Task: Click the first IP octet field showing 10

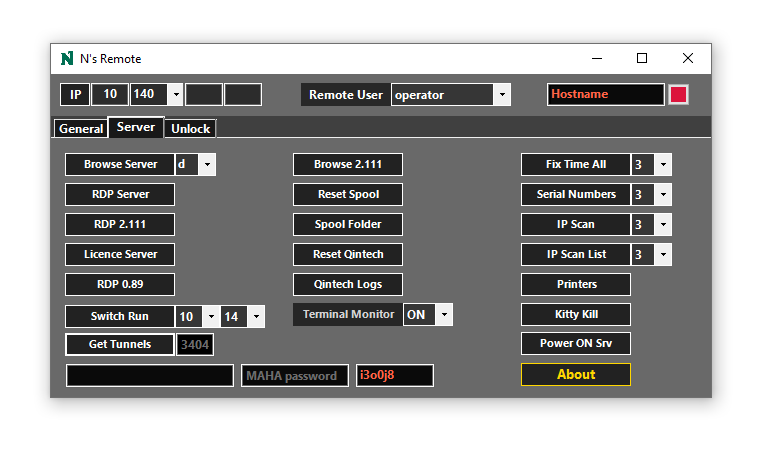Action: point(110,95)
